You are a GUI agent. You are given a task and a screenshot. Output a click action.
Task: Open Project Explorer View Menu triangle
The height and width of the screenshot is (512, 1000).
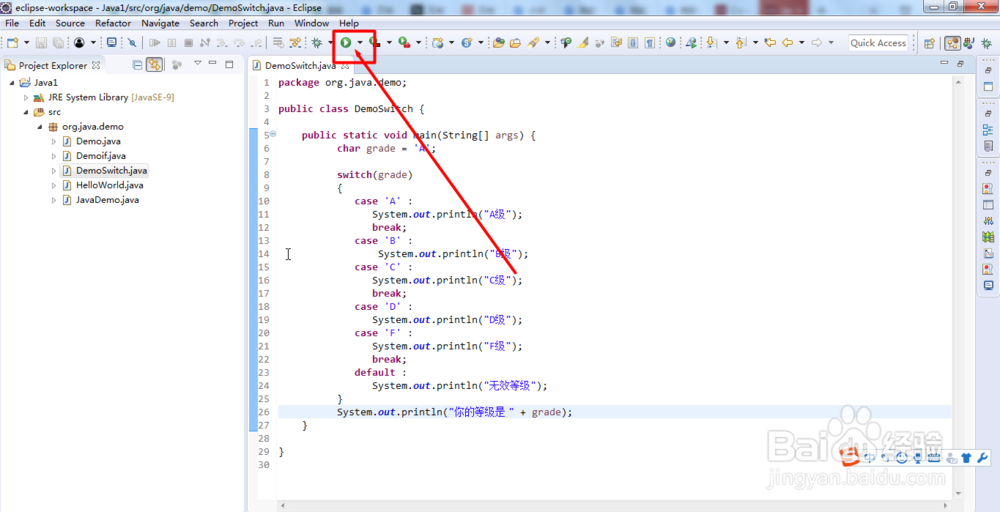(x=198, y=62)
